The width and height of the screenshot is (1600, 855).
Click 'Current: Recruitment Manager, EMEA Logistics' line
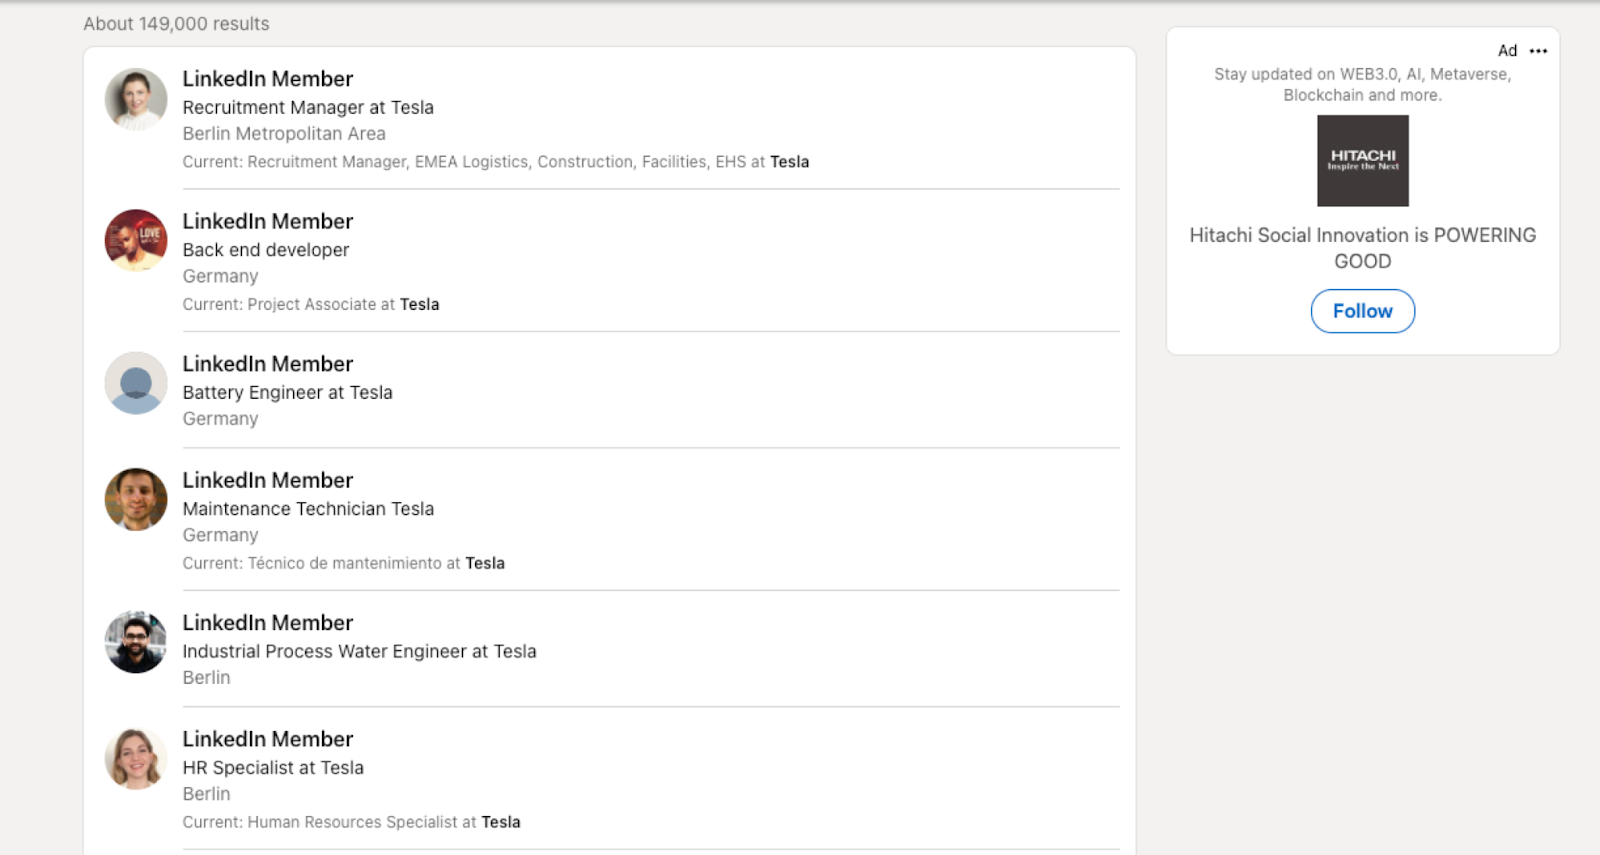click(496, 162)
